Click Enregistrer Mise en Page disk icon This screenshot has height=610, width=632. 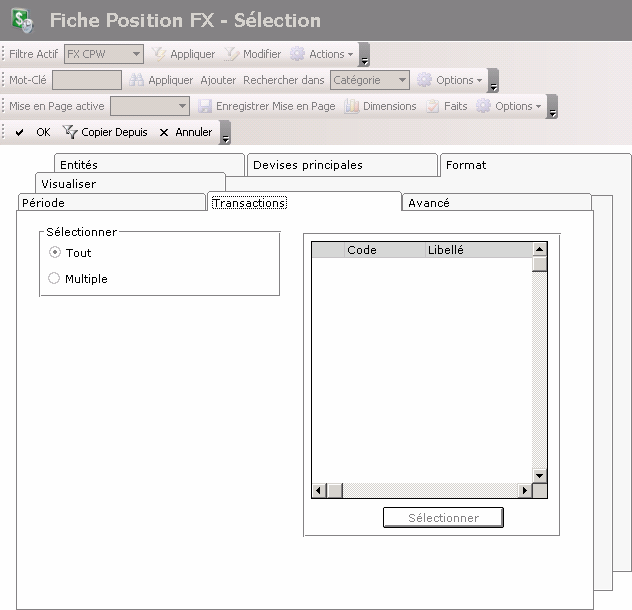coord(205,106)
